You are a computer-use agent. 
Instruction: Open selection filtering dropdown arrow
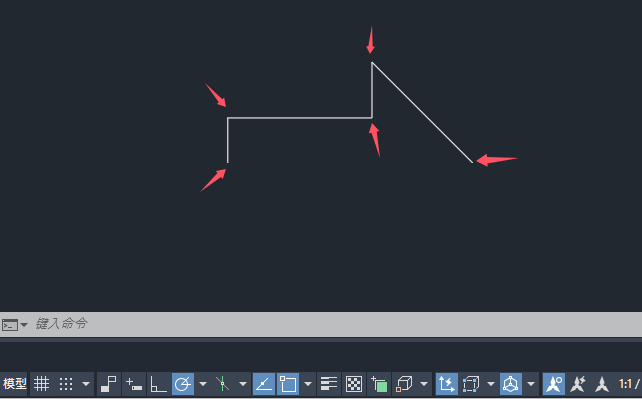pos(491,384)
